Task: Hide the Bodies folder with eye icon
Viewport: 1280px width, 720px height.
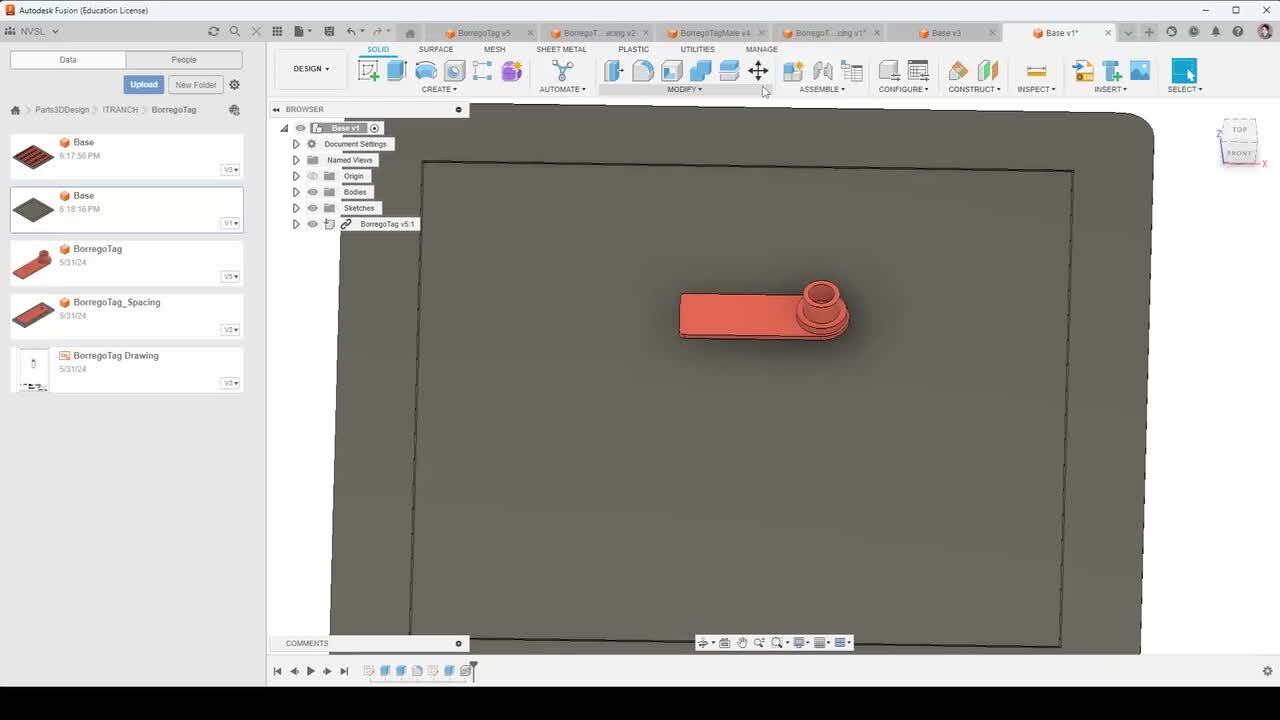Action: tap(312, 192)
